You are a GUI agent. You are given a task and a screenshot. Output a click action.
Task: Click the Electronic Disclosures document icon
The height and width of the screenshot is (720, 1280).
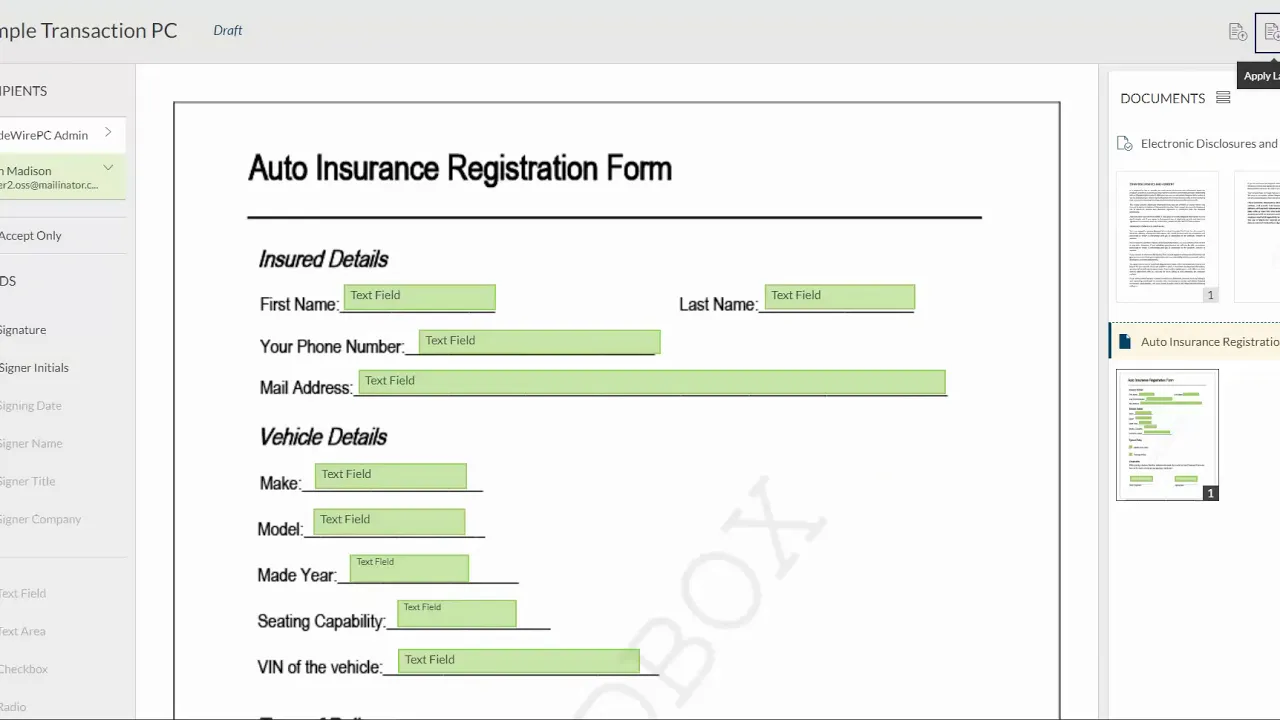click(1123, 143)
